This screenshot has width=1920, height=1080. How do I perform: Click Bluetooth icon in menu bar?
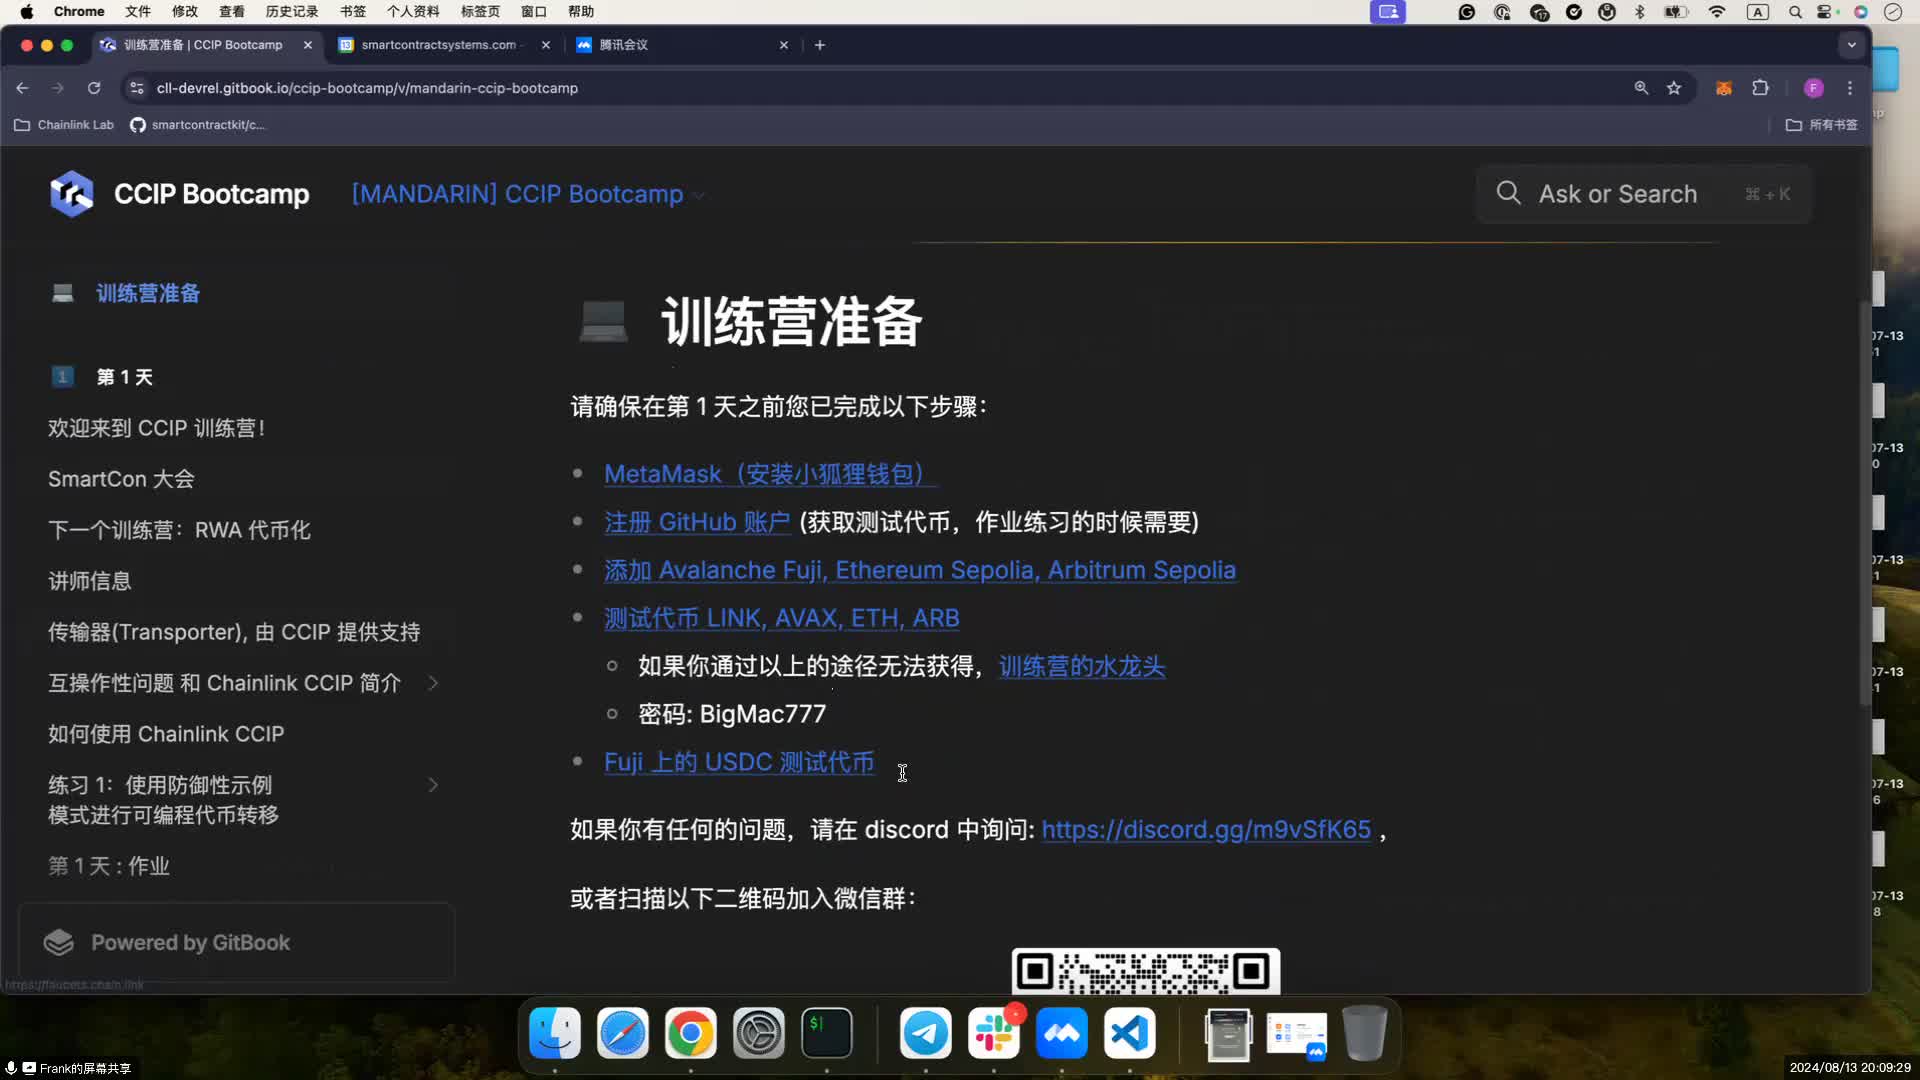(1640, 12)
